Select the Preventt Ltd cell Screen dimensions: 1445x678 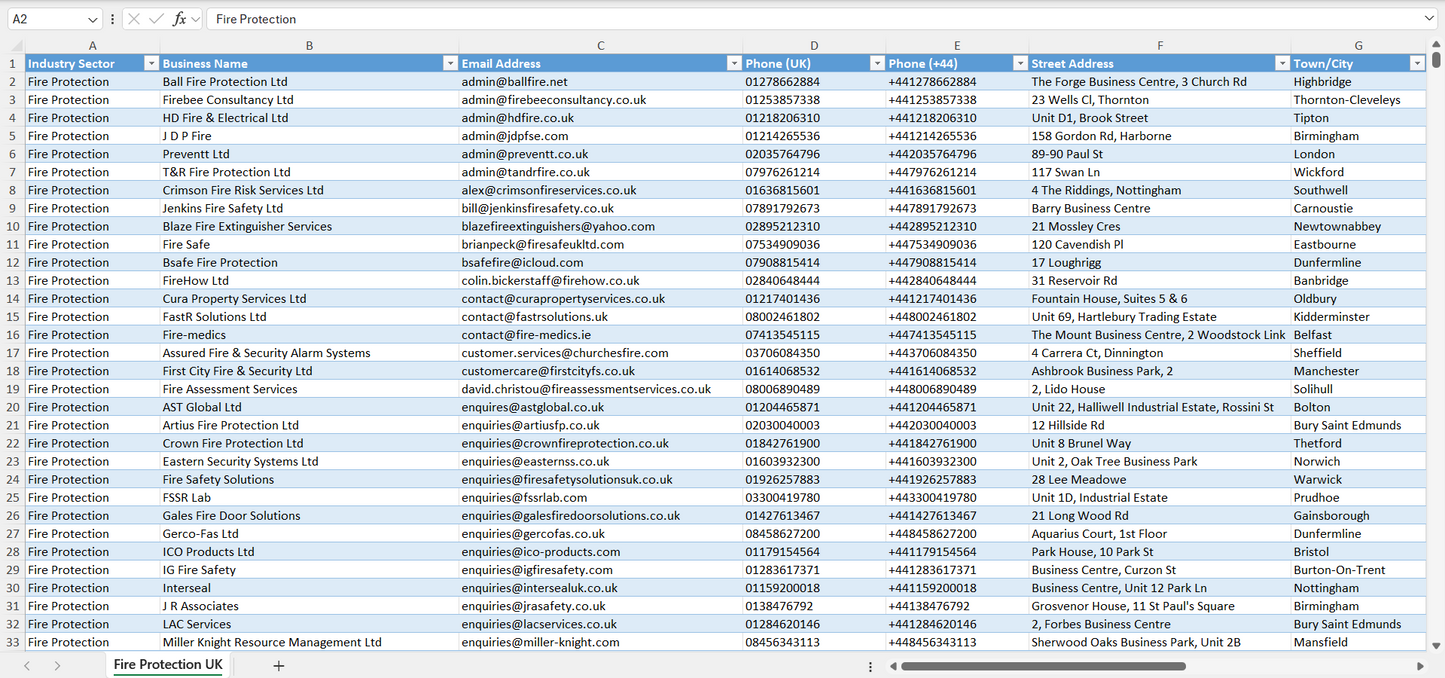pos(310,154)
